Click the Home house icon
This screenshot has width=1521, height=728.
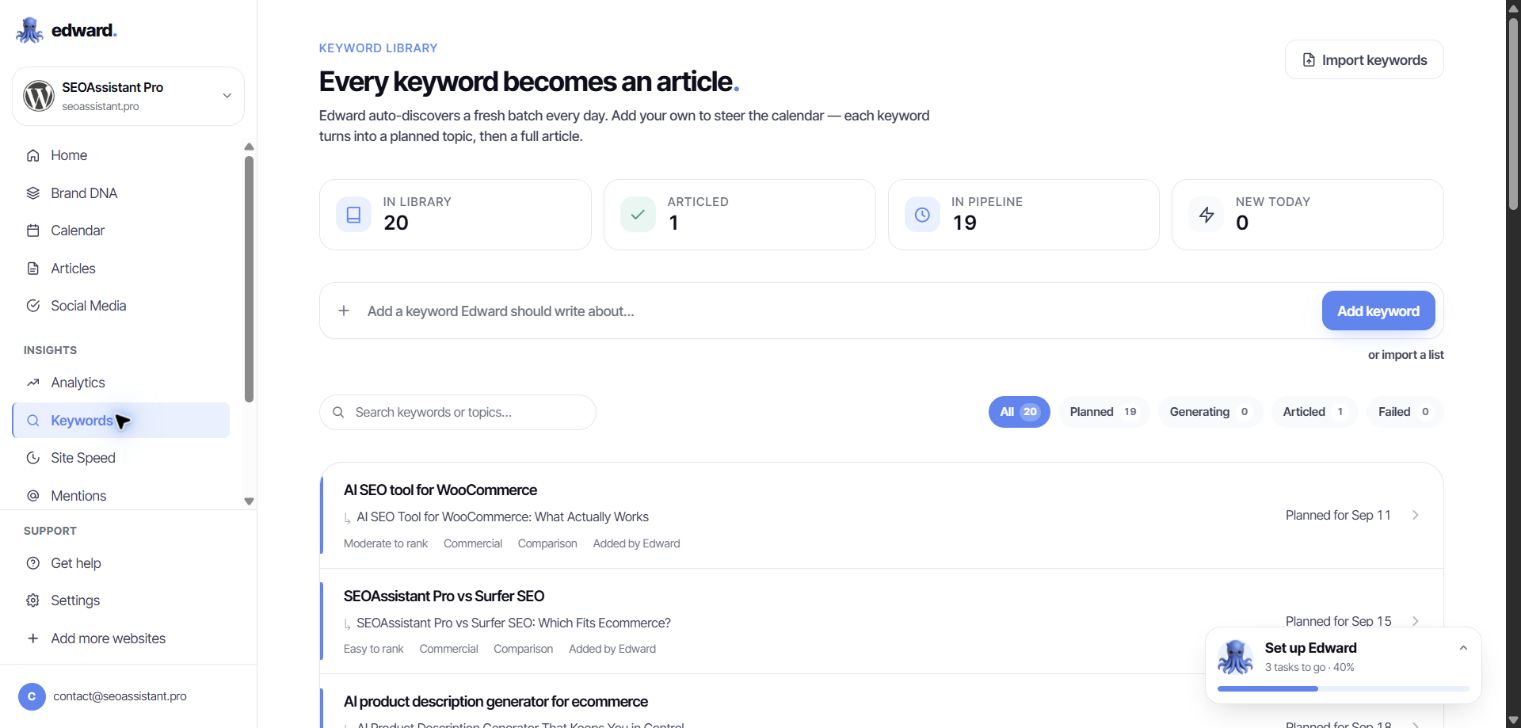pyautogui.click(x=33, y=155)
